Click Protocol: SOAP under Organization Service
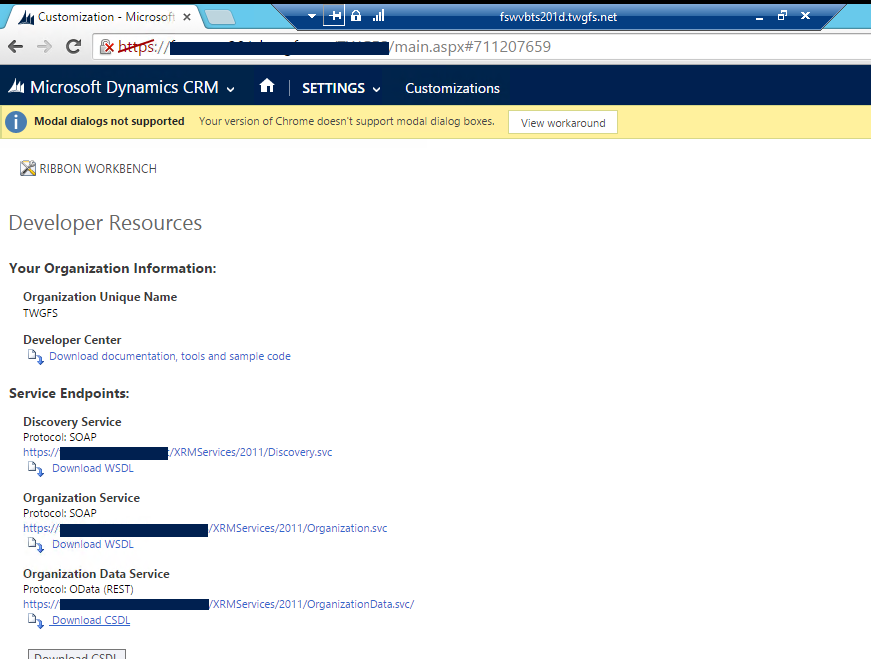 coord(60,513)
